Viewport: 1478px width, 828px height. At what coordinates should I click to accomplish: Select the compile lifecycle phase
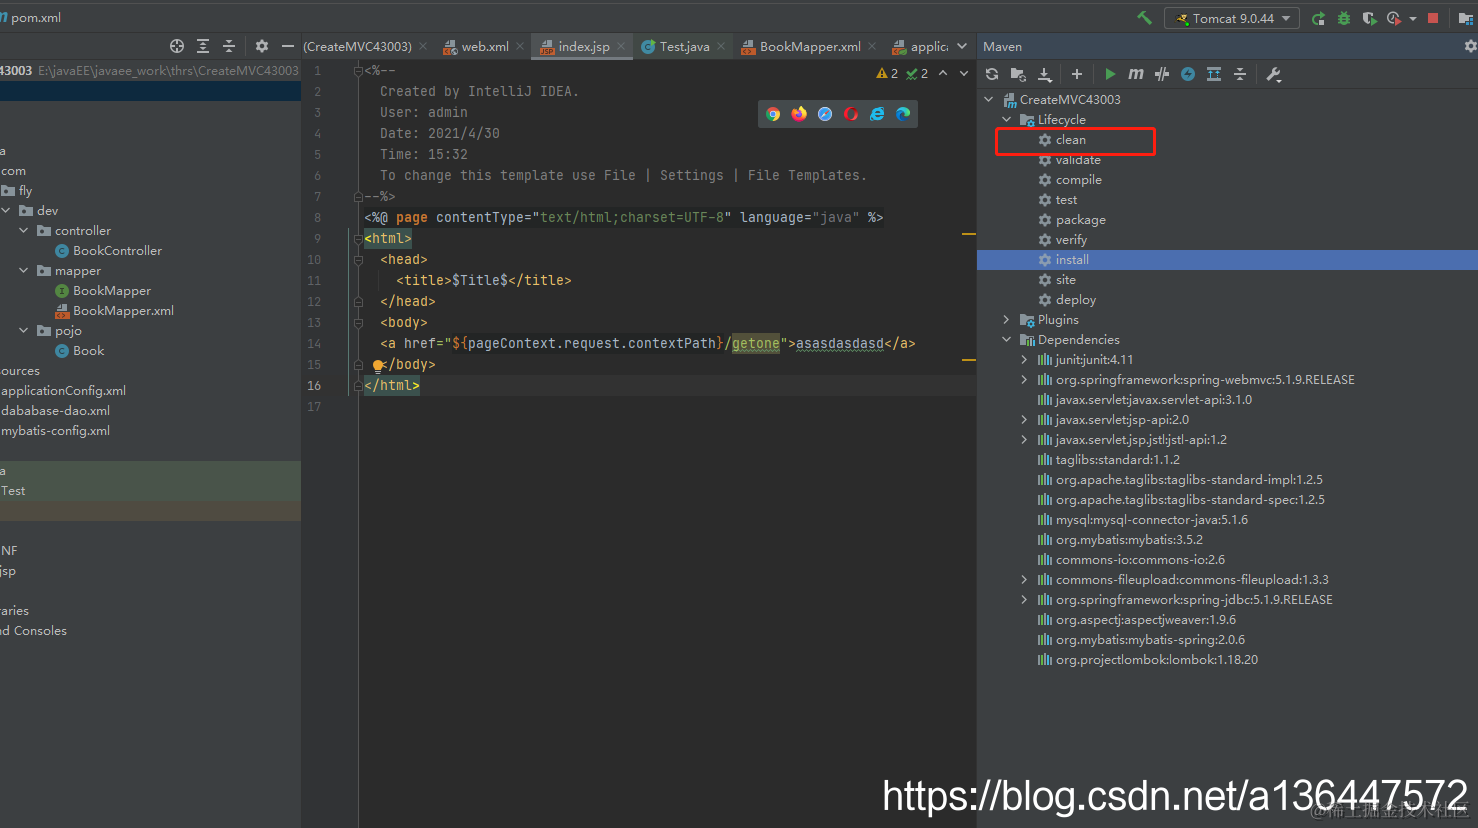[x=1079, y=180]
